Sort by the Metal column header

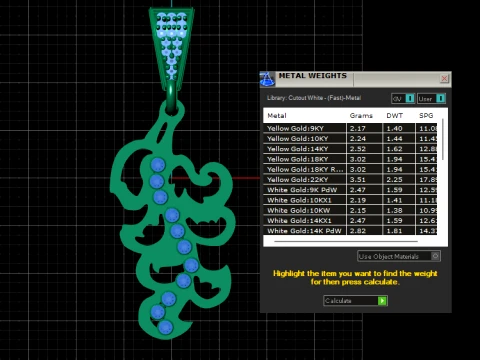pyautogui.click(x=277, y=116)
